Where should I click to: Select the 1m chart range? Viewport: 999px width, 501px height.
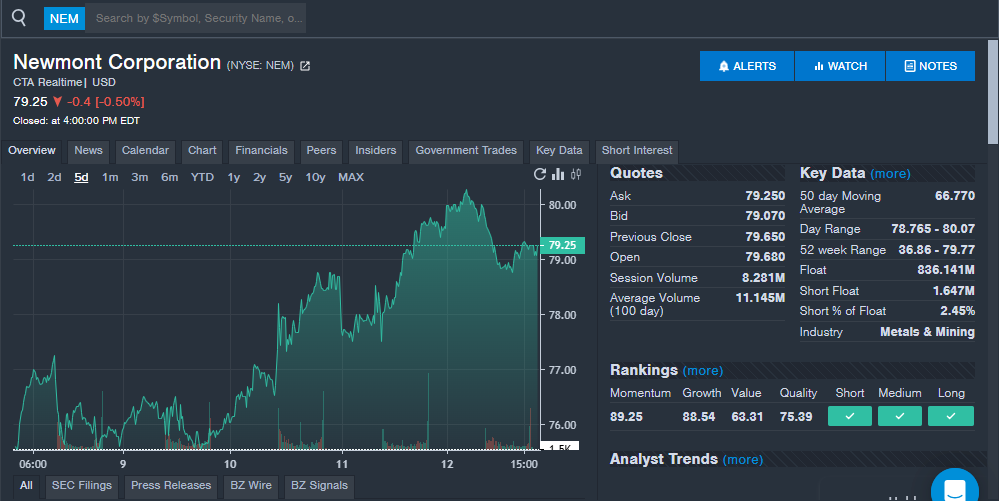point(110,177)
